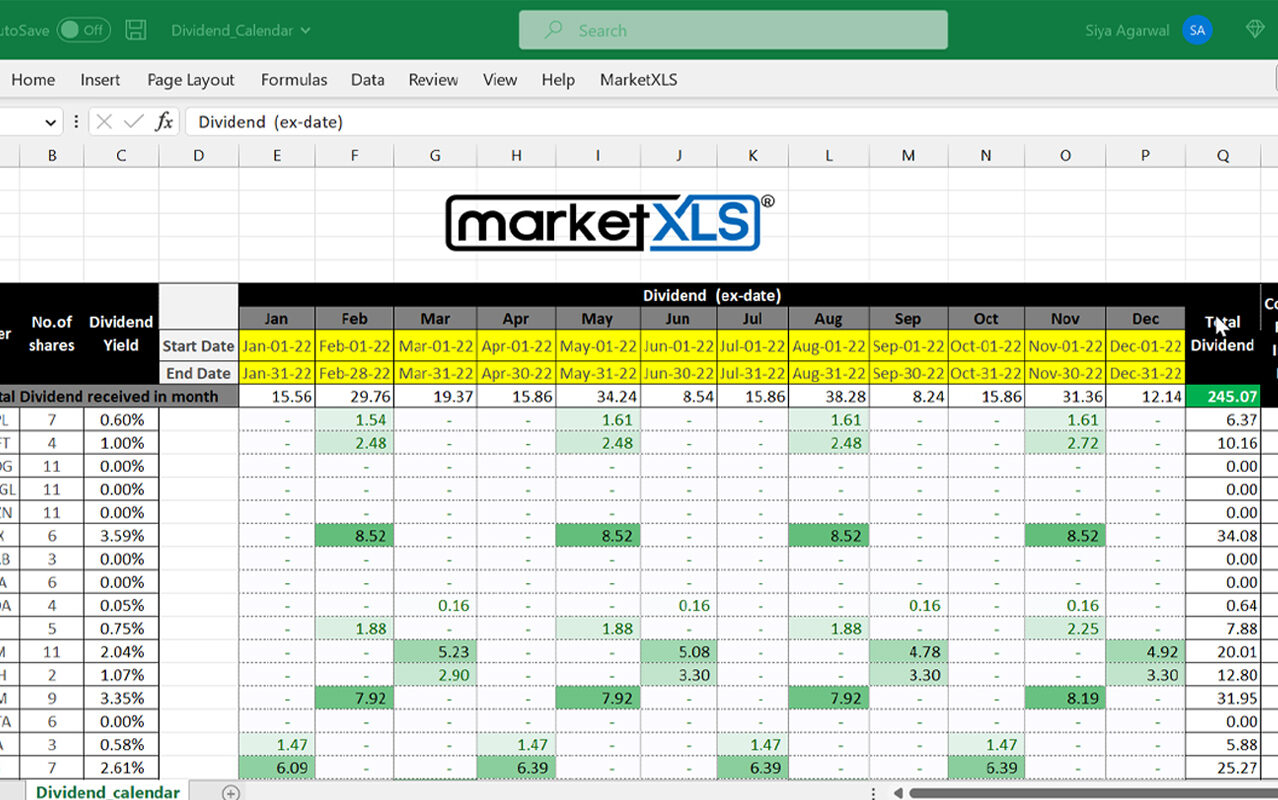Expand the Dividend_Calendar file name dropdown
Viewport: 1278px width, 800px height.
pos(306,31)
